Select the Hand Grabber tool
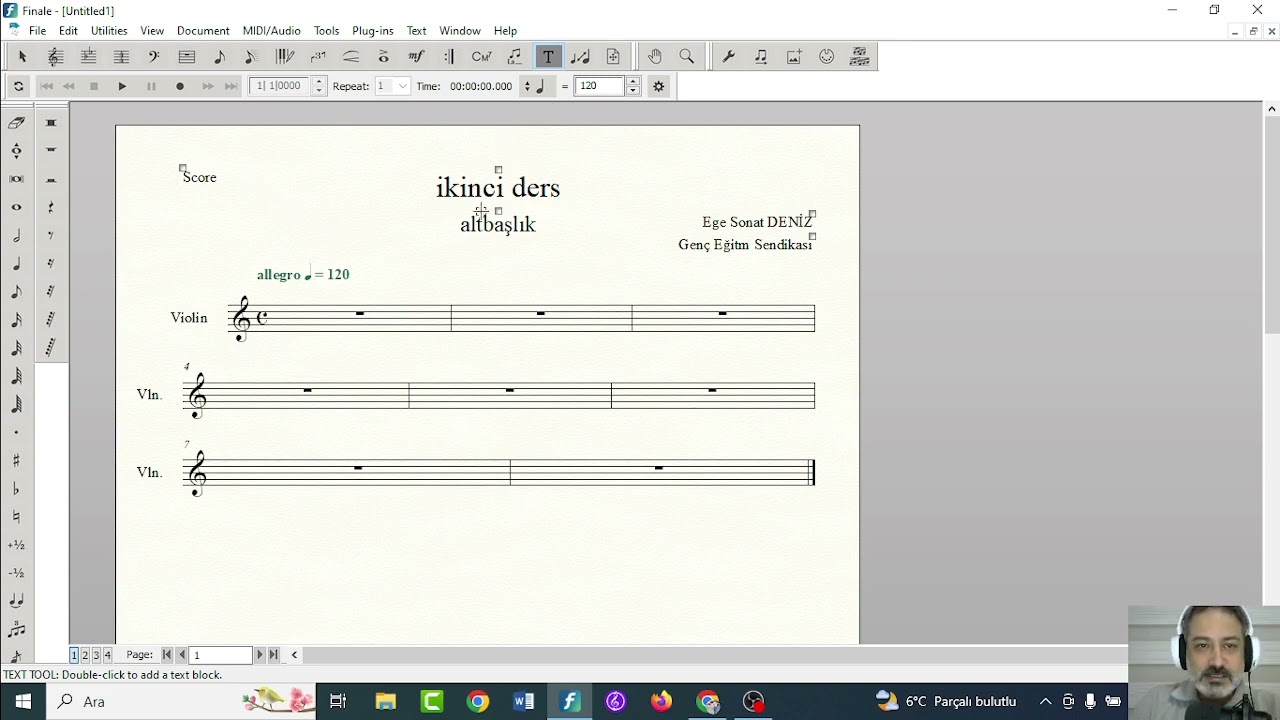The width and height of the screenshot is (1280, 720). (x=654, y=57)
